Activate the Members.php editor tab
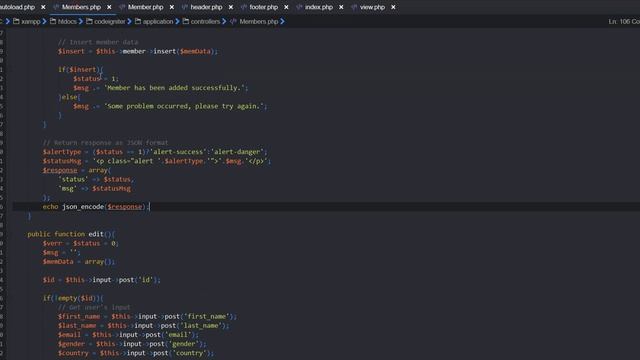 81,7
